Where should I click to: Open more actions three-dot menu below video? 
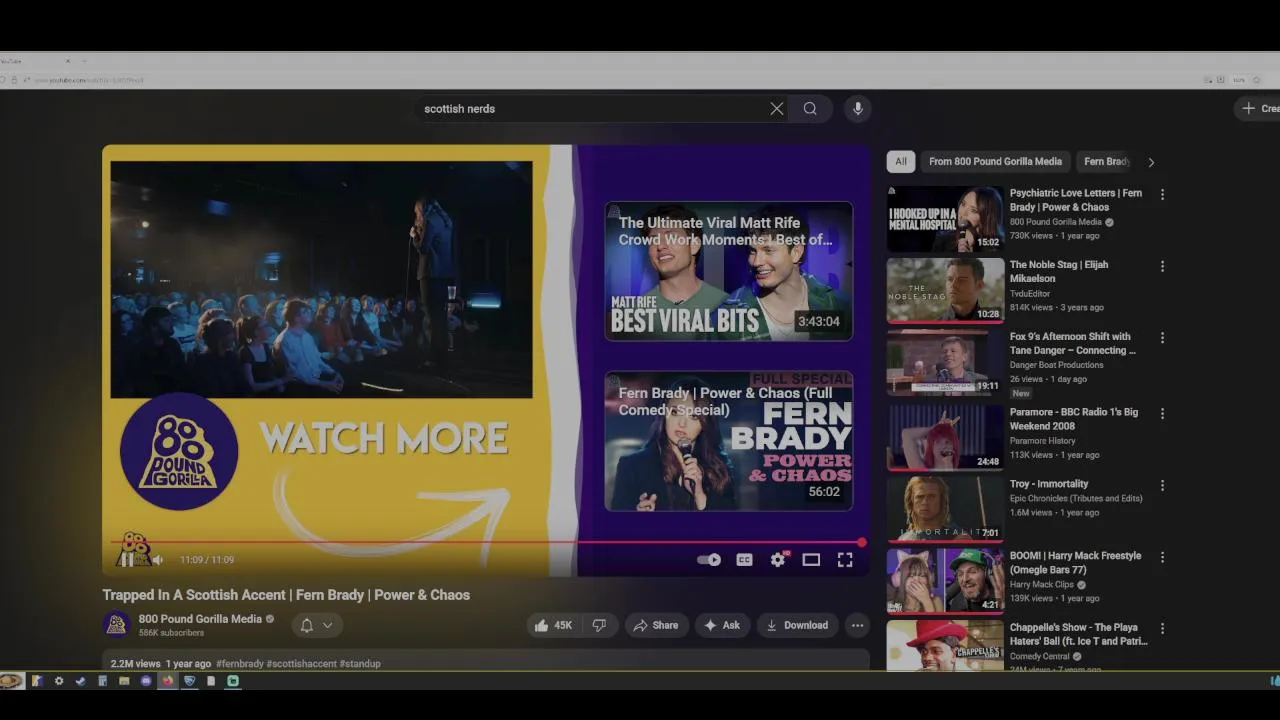point(857,625)
